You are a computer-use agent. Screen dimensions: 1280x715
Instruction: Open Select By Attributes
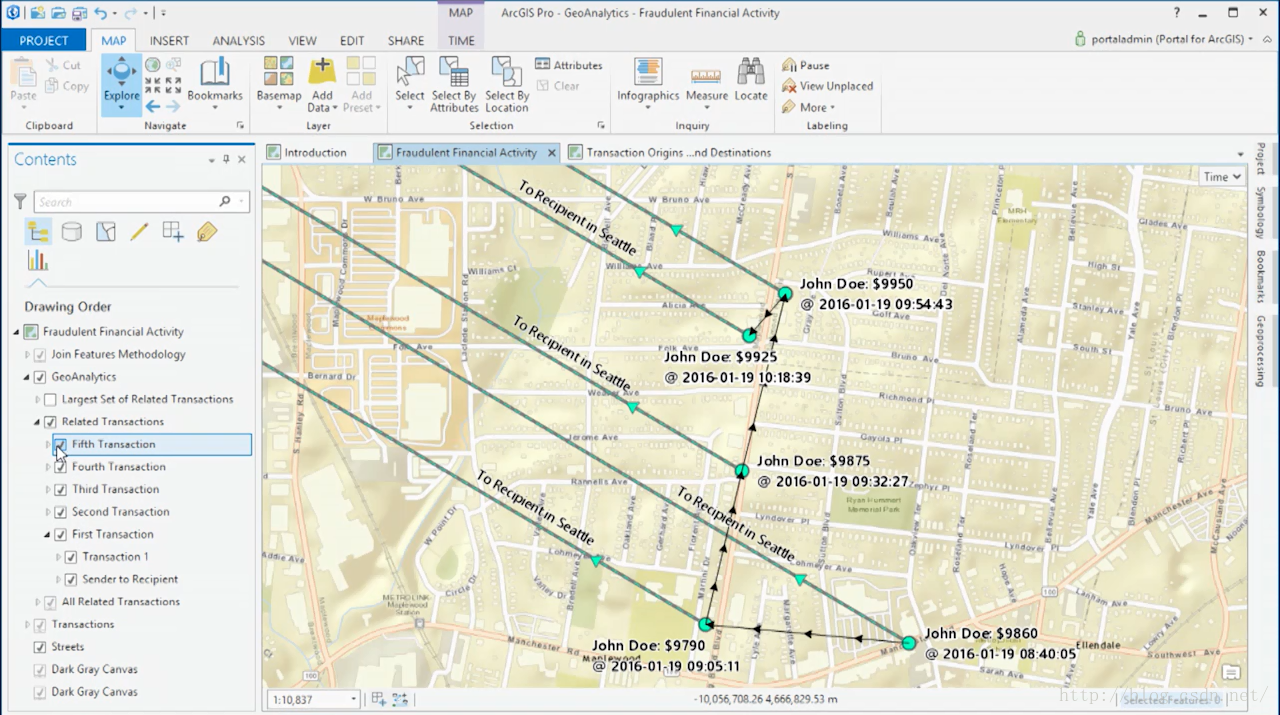click(x=455, y=83)
